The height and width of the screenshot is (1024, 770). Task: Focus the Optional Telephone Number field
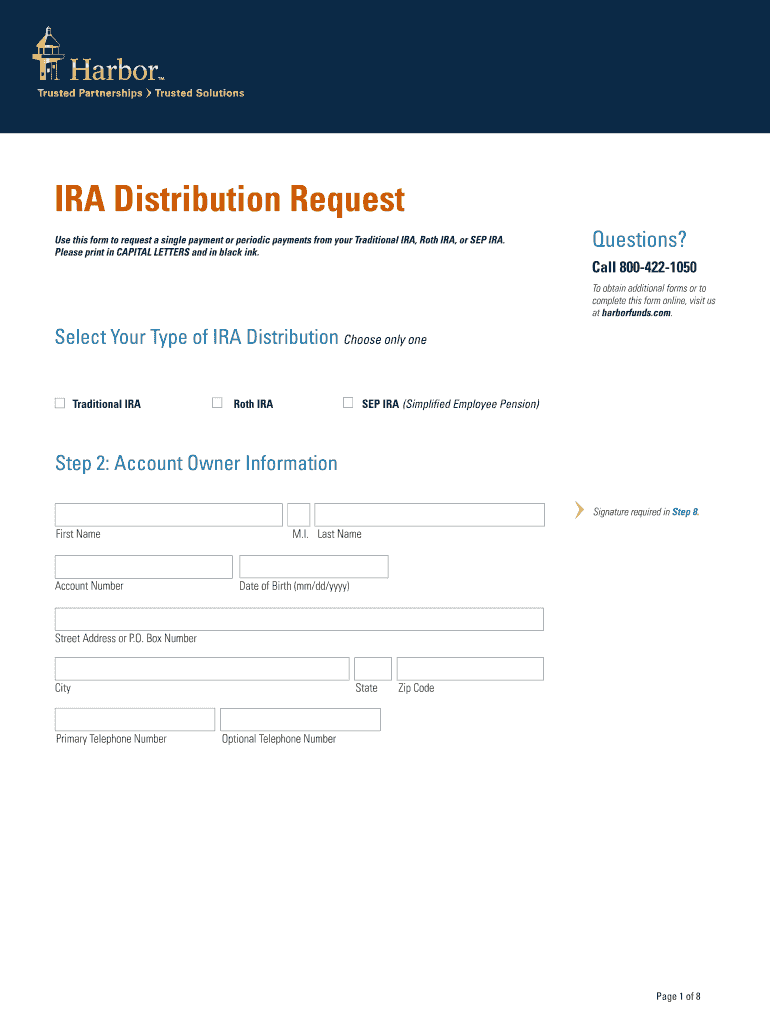pyautogui.click(x=300, y=720)
